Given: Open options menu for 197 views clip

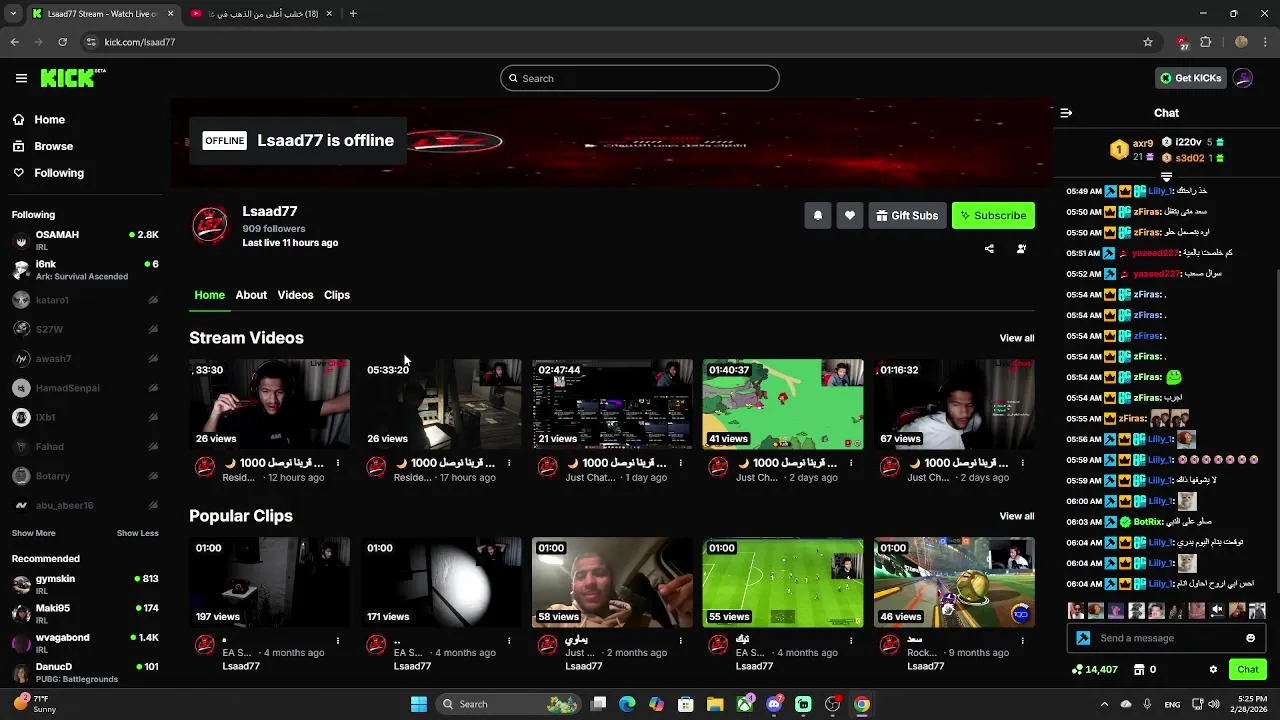Looking at the screenshot, I should pyautogui.click(x=338, y=640).
